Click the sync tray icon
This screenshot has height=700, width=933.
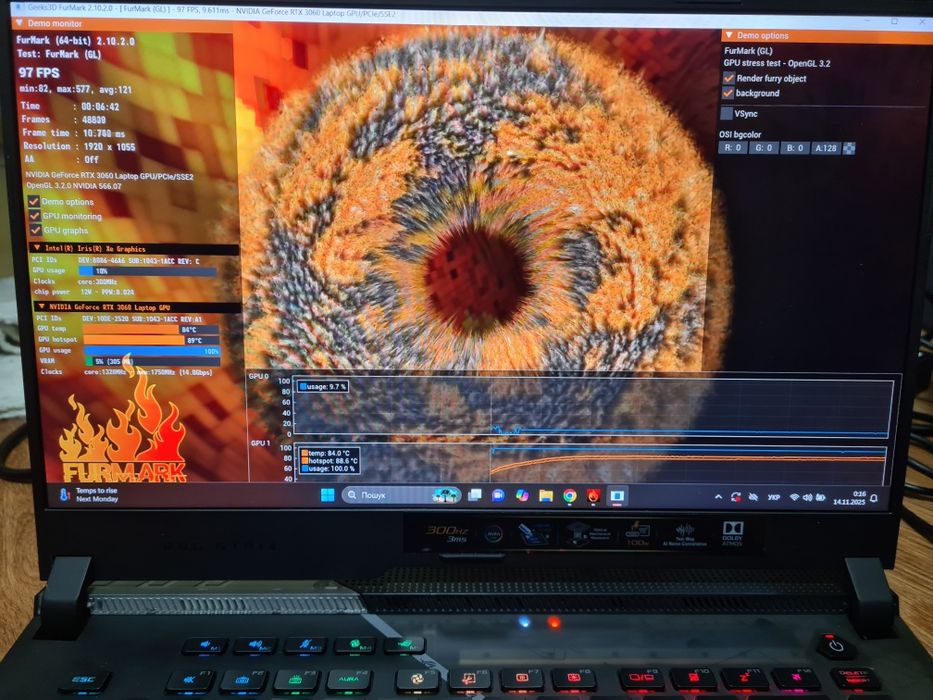[736, 496]
